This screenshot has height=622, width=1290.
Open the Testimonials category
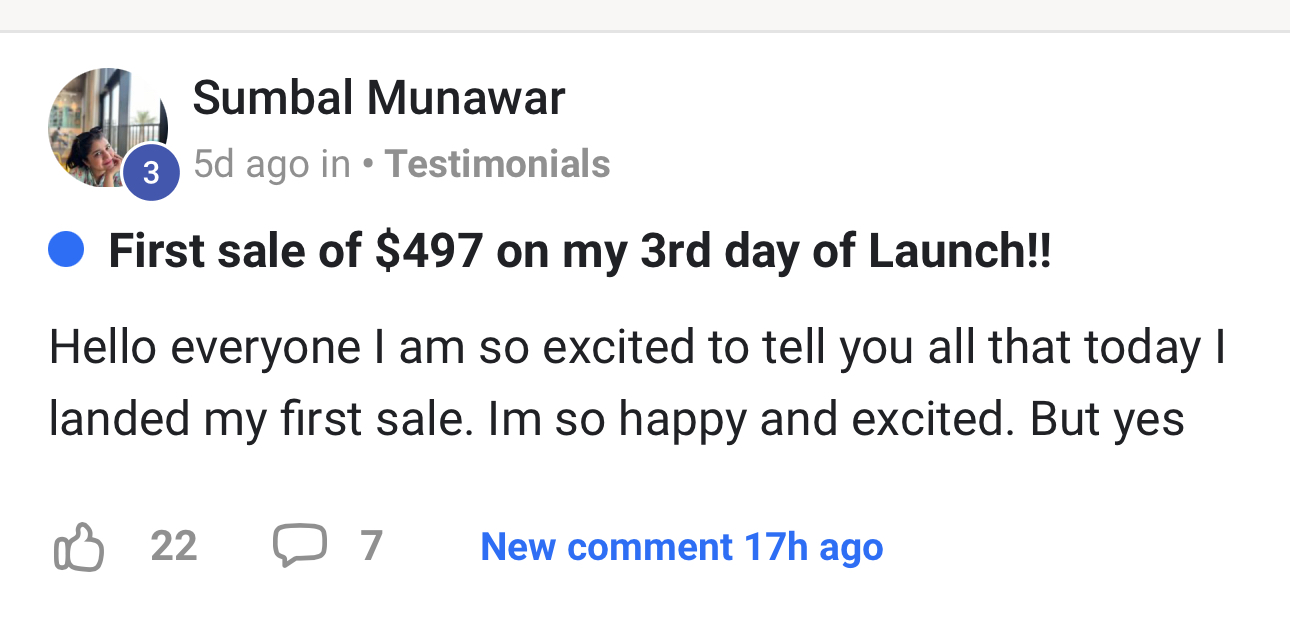coord(497,164)
